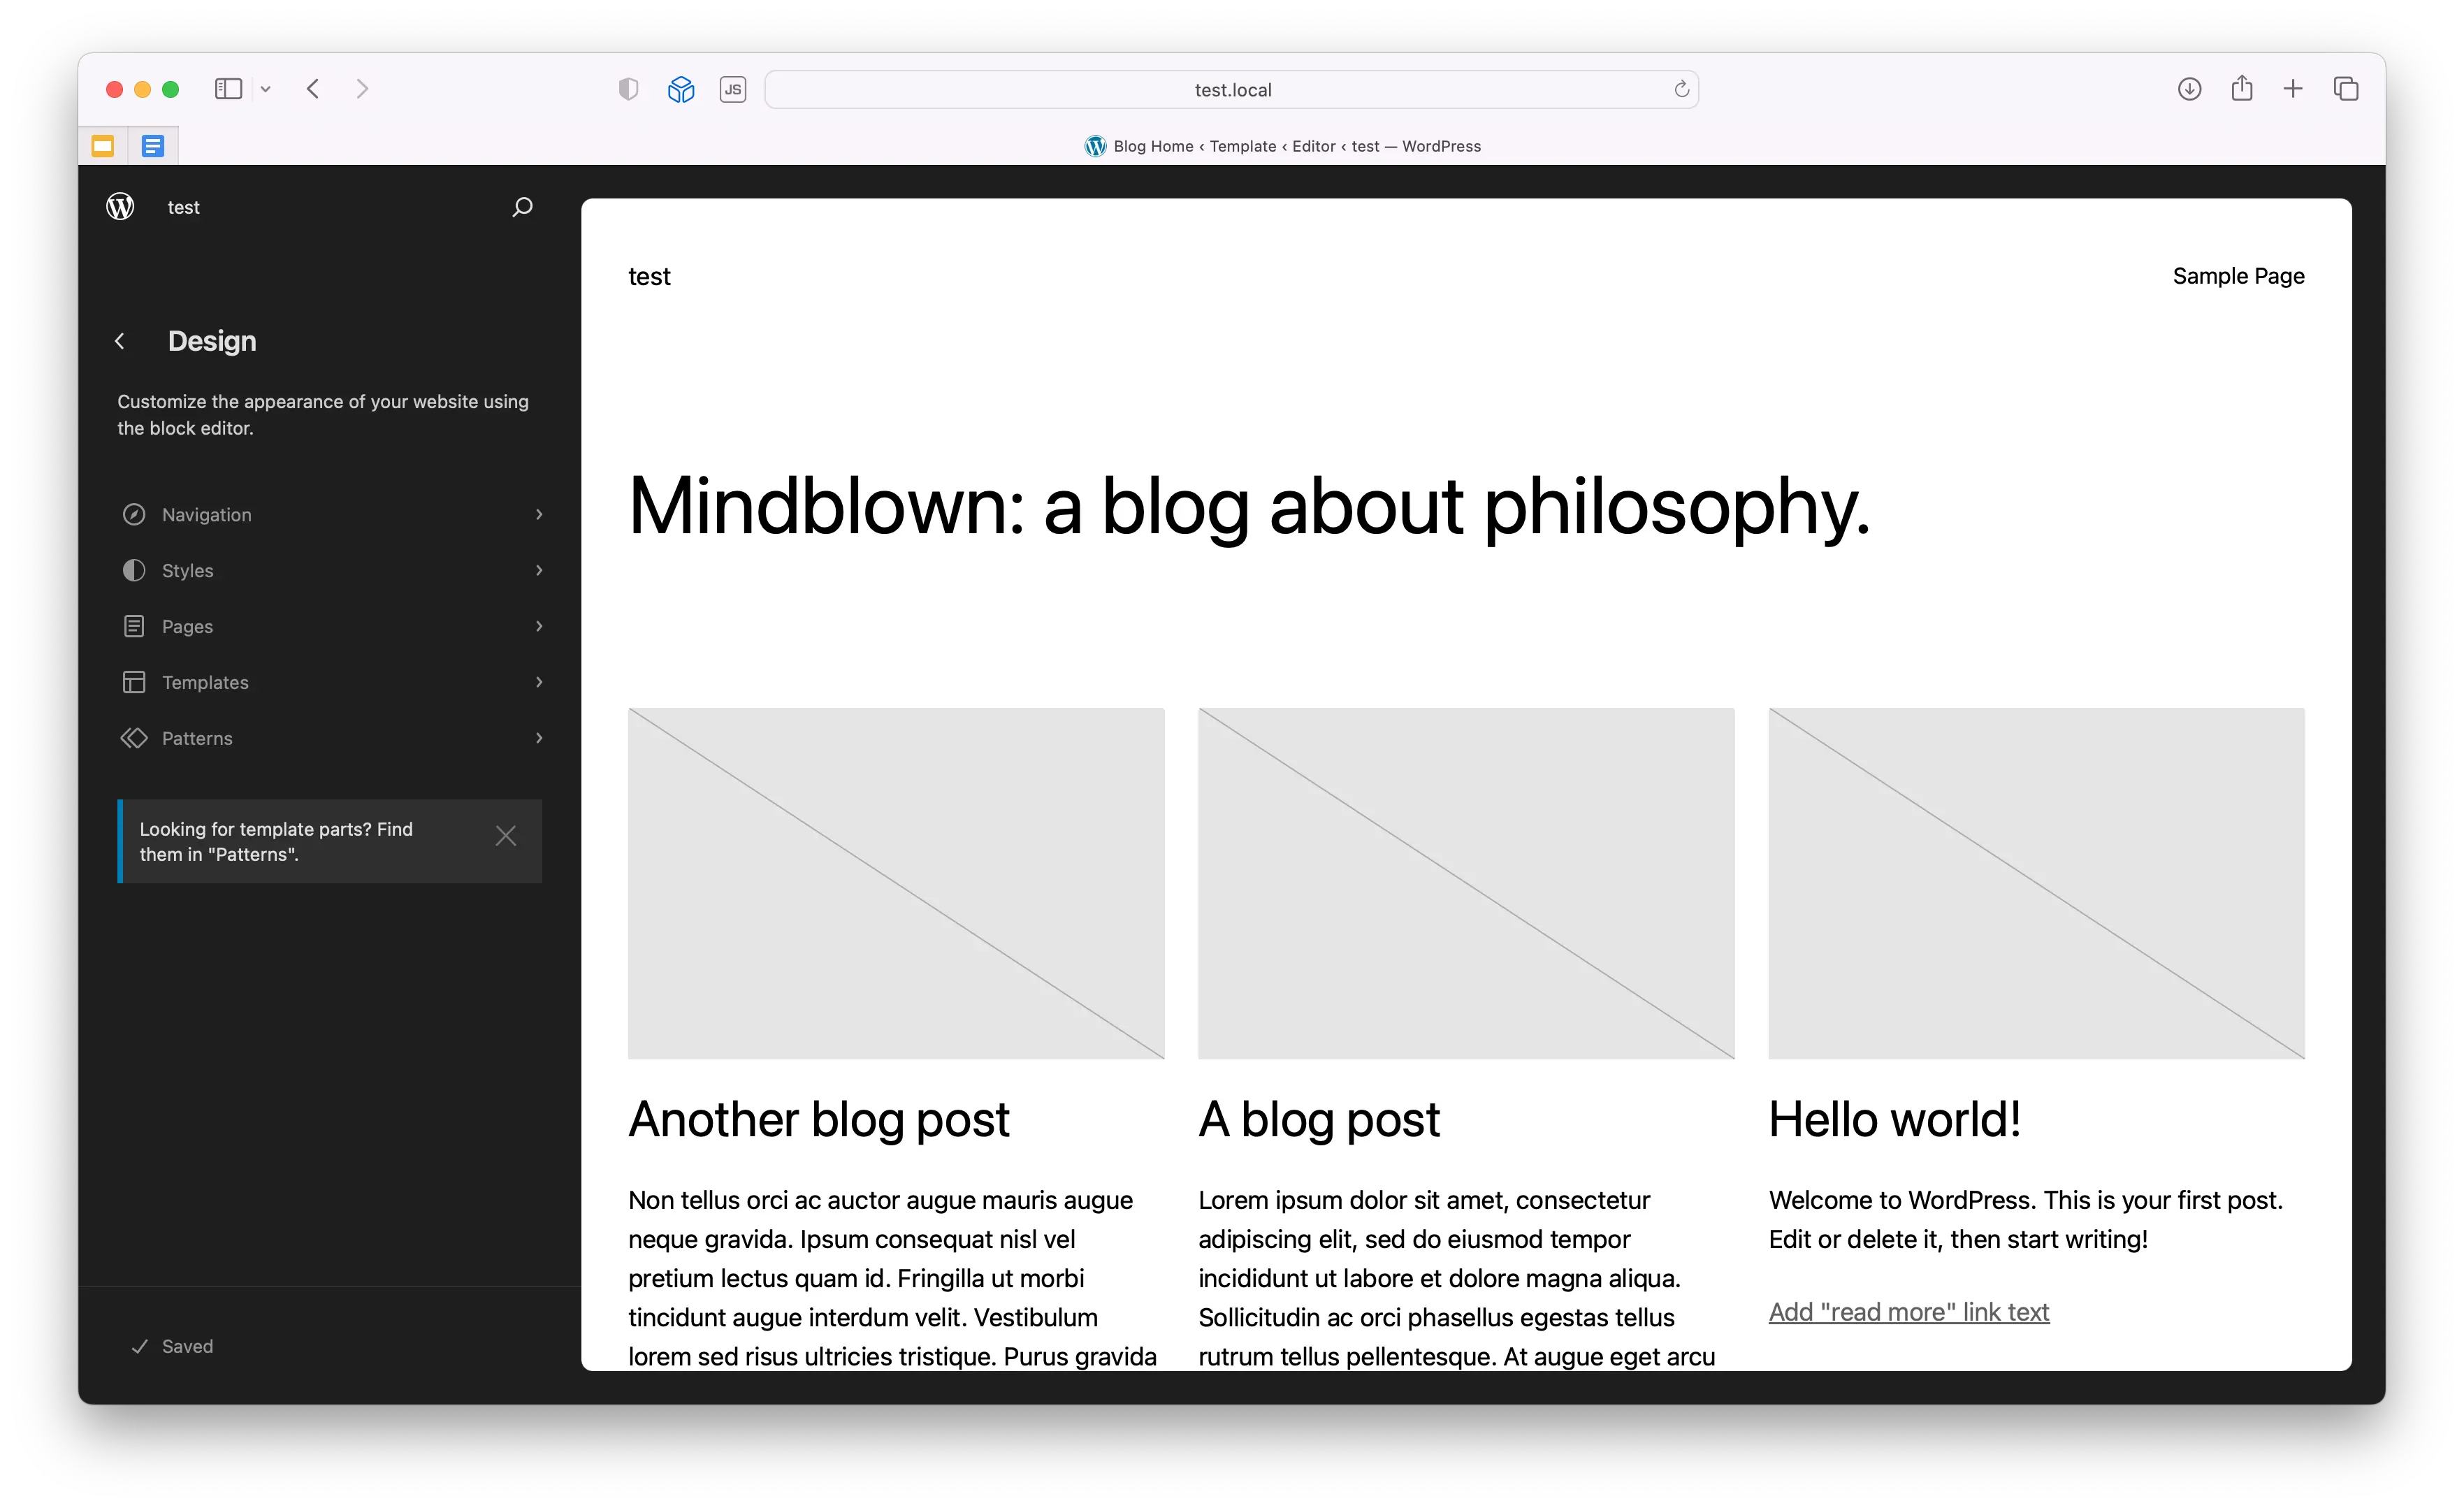Click the Saved status text

[x=188, y=1346]
